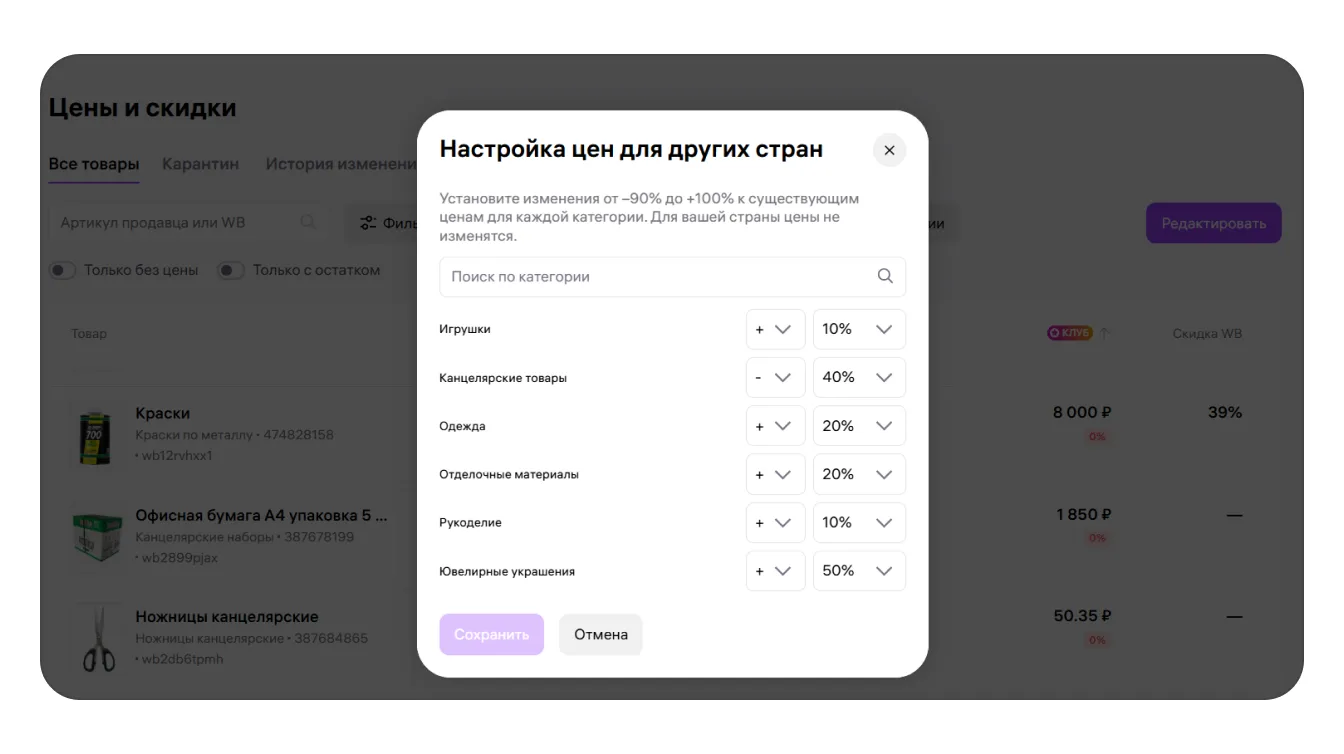Expand the 40% dropdown for Канцелярские товары
Screen dimensions: 1344x754
(x=859, y=378)
